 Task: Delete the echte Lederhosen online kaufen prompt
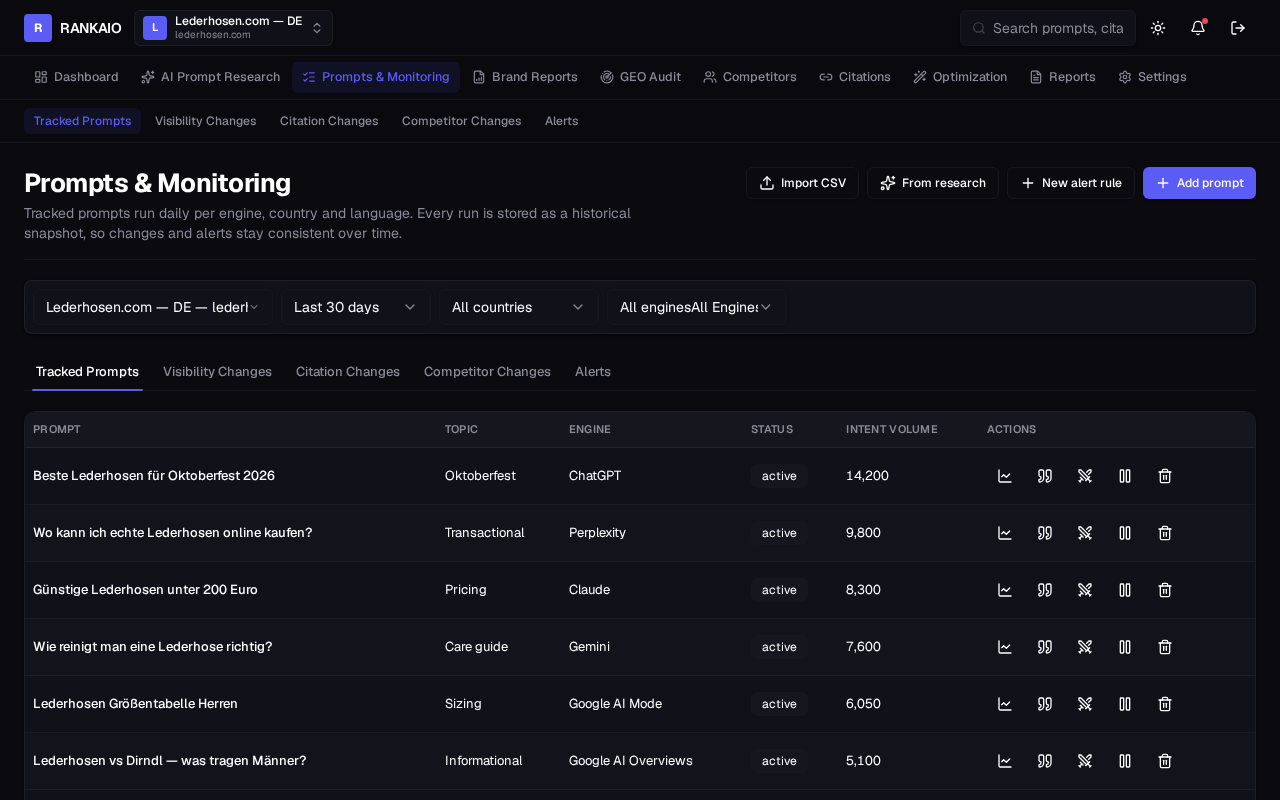tap(1165, 533)
